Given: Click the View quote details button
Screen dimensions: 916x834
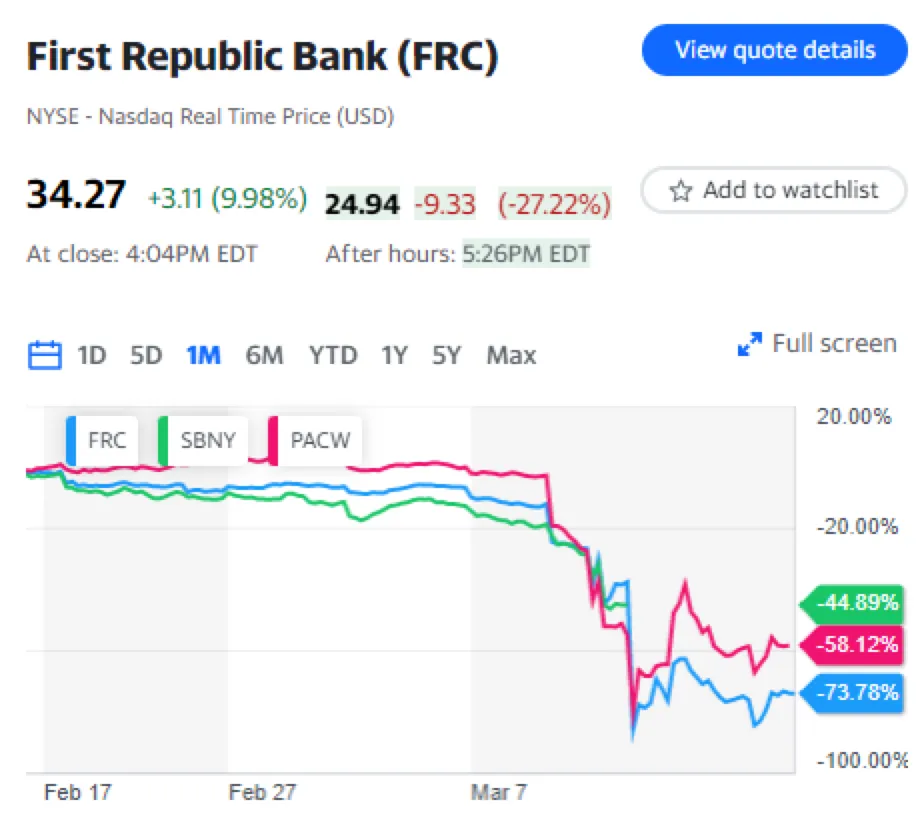Looking at the screenshot, I should coord(774,50).
